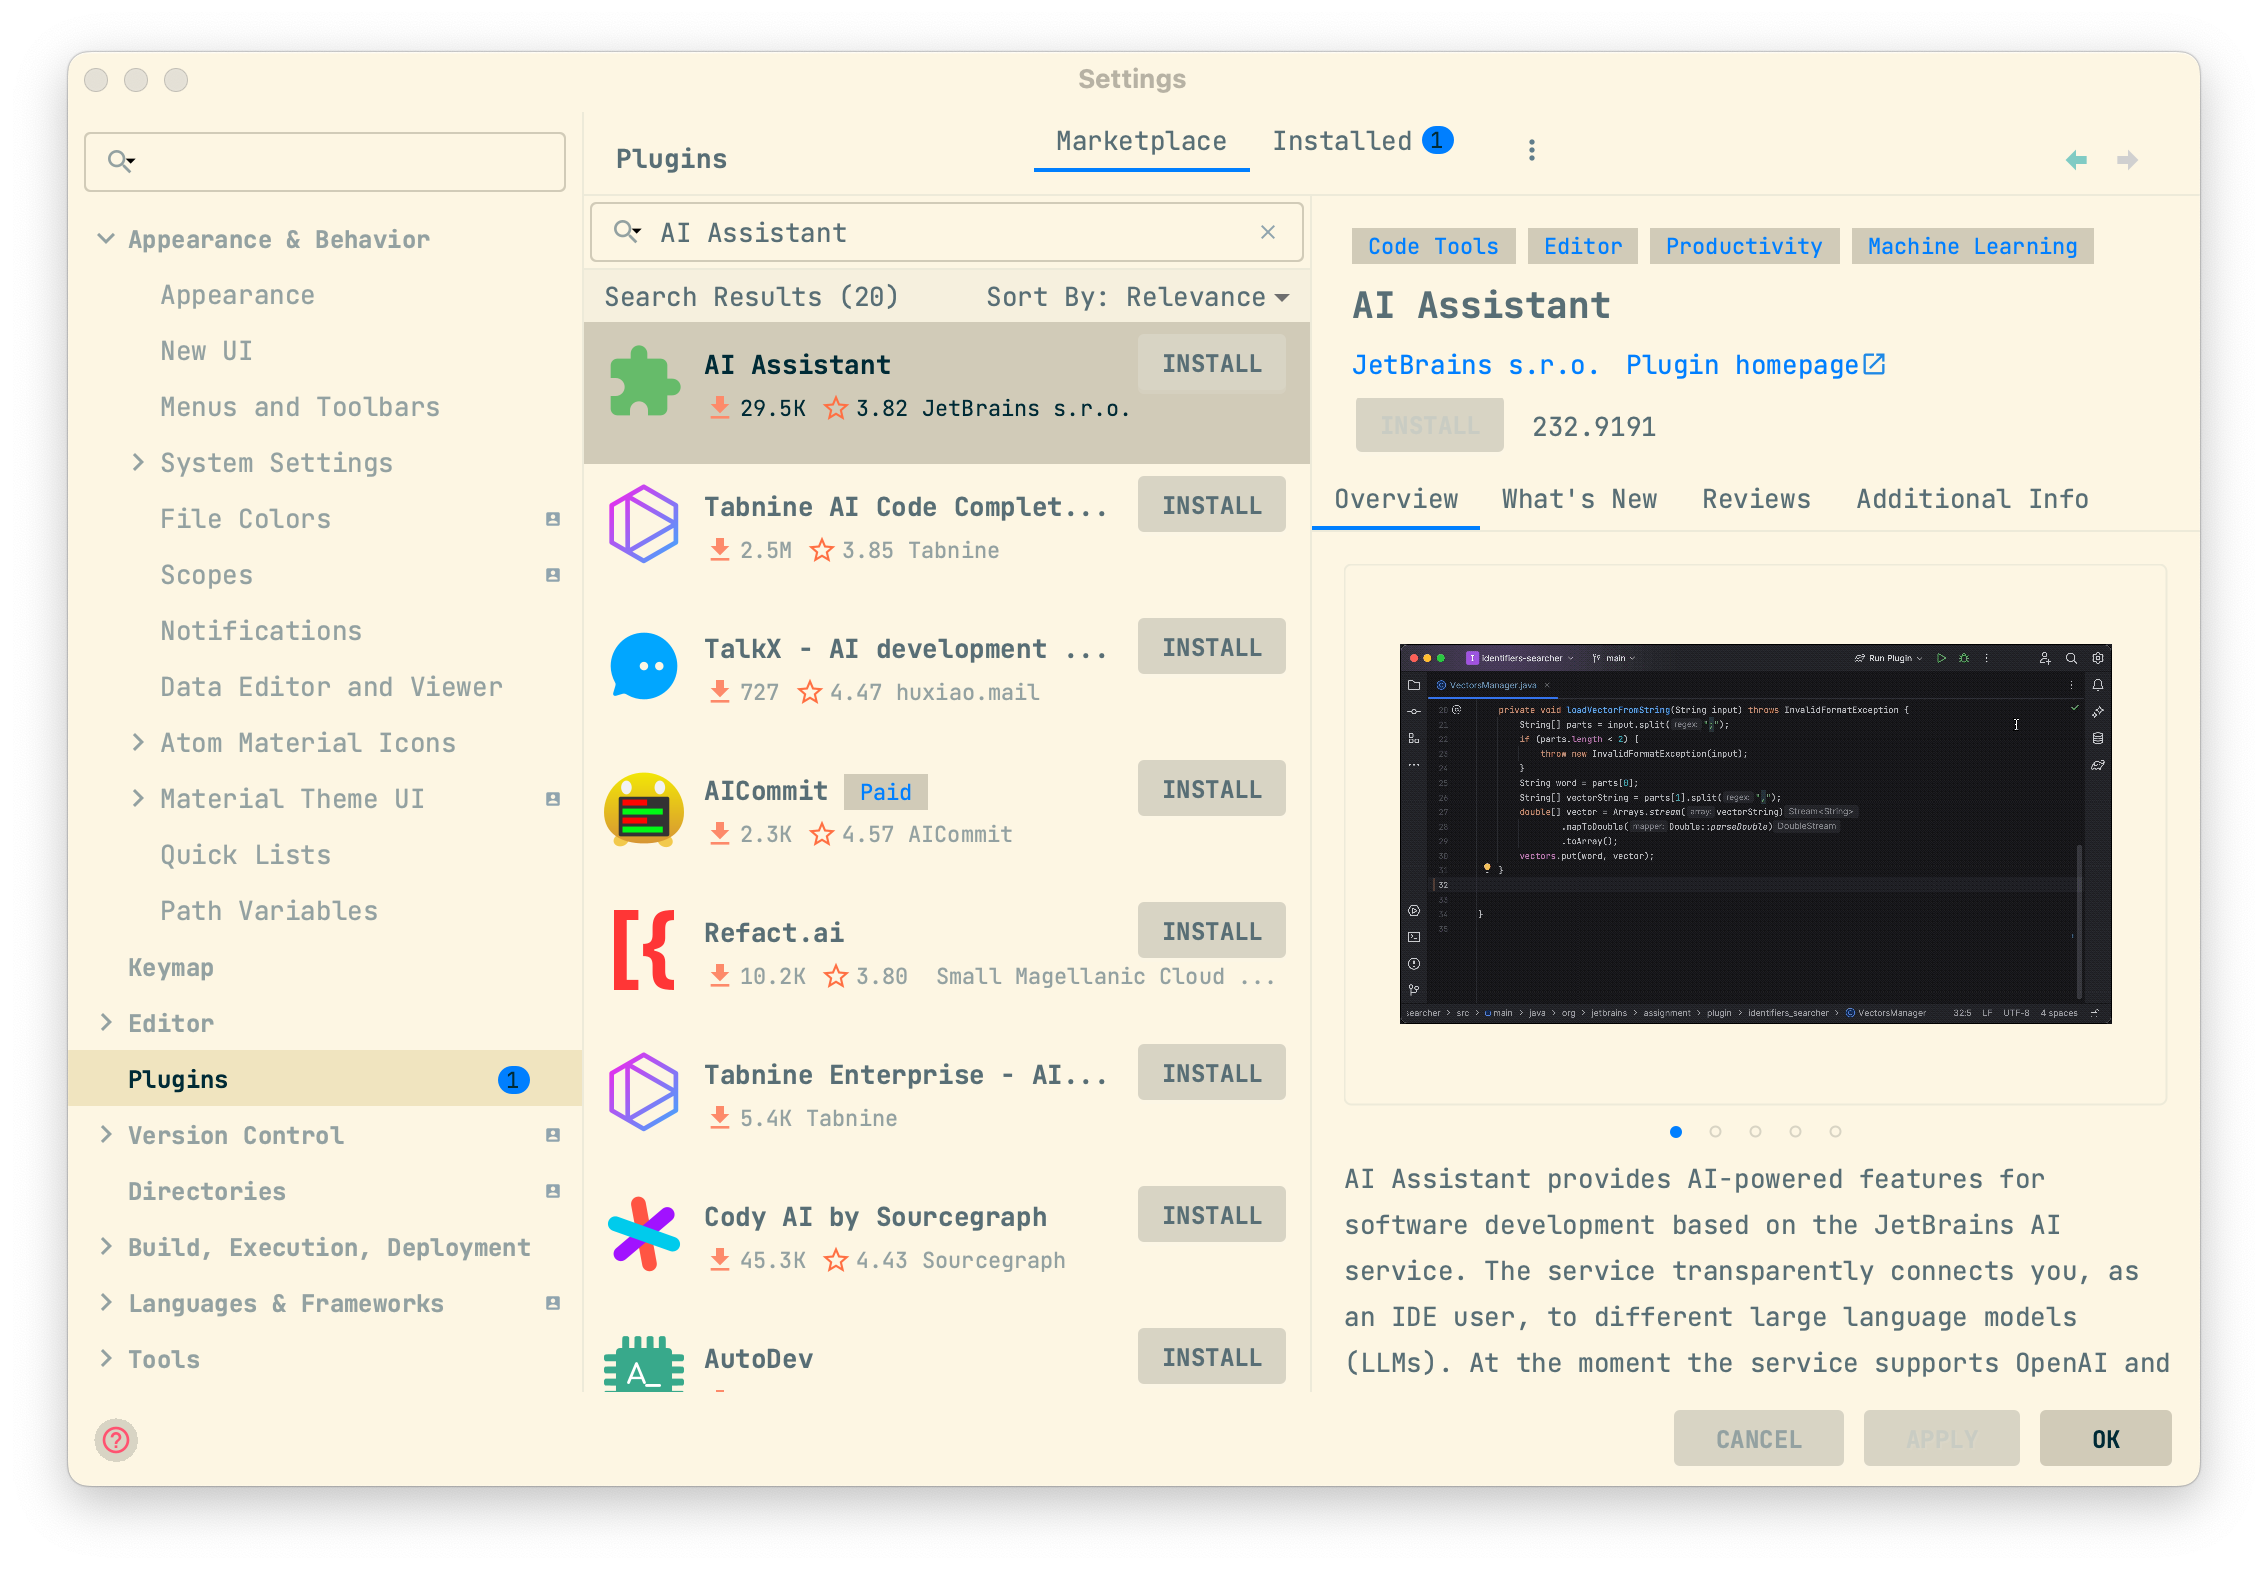The width and height of the screenshot is (2268, 1570).
Task: Click the Cancel button
Action: (x=1758, y=1439)
